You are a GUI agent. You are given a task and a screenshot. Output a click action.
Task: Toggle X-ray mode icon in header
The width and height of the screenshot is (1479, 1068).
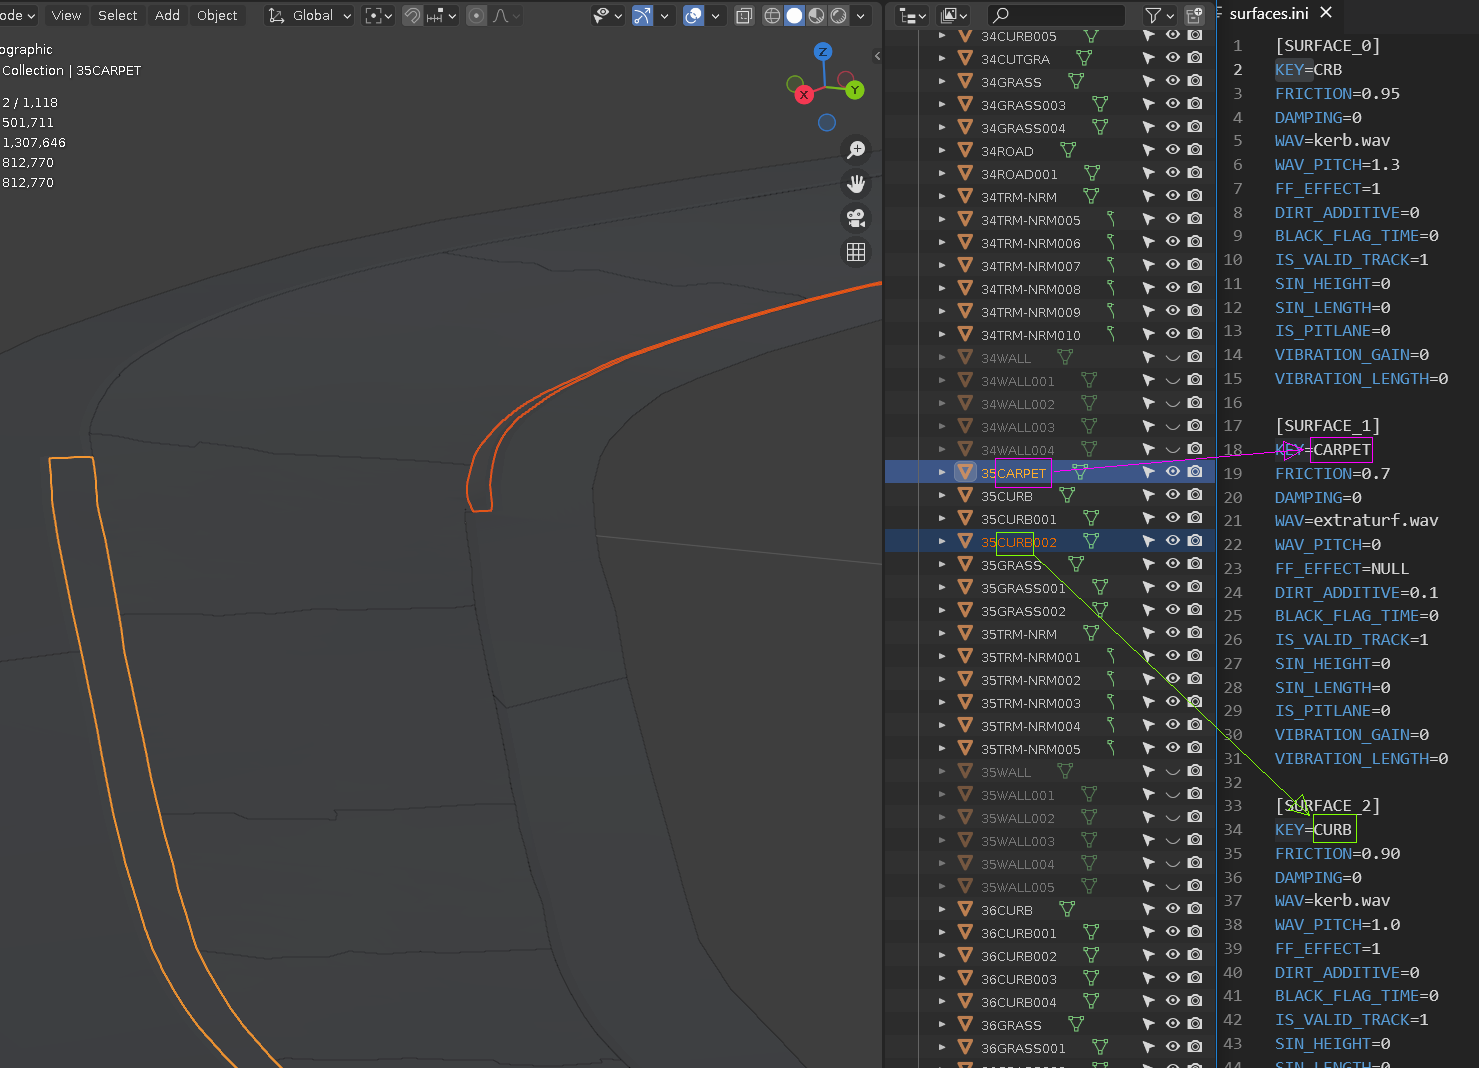(x=744, y=15)
